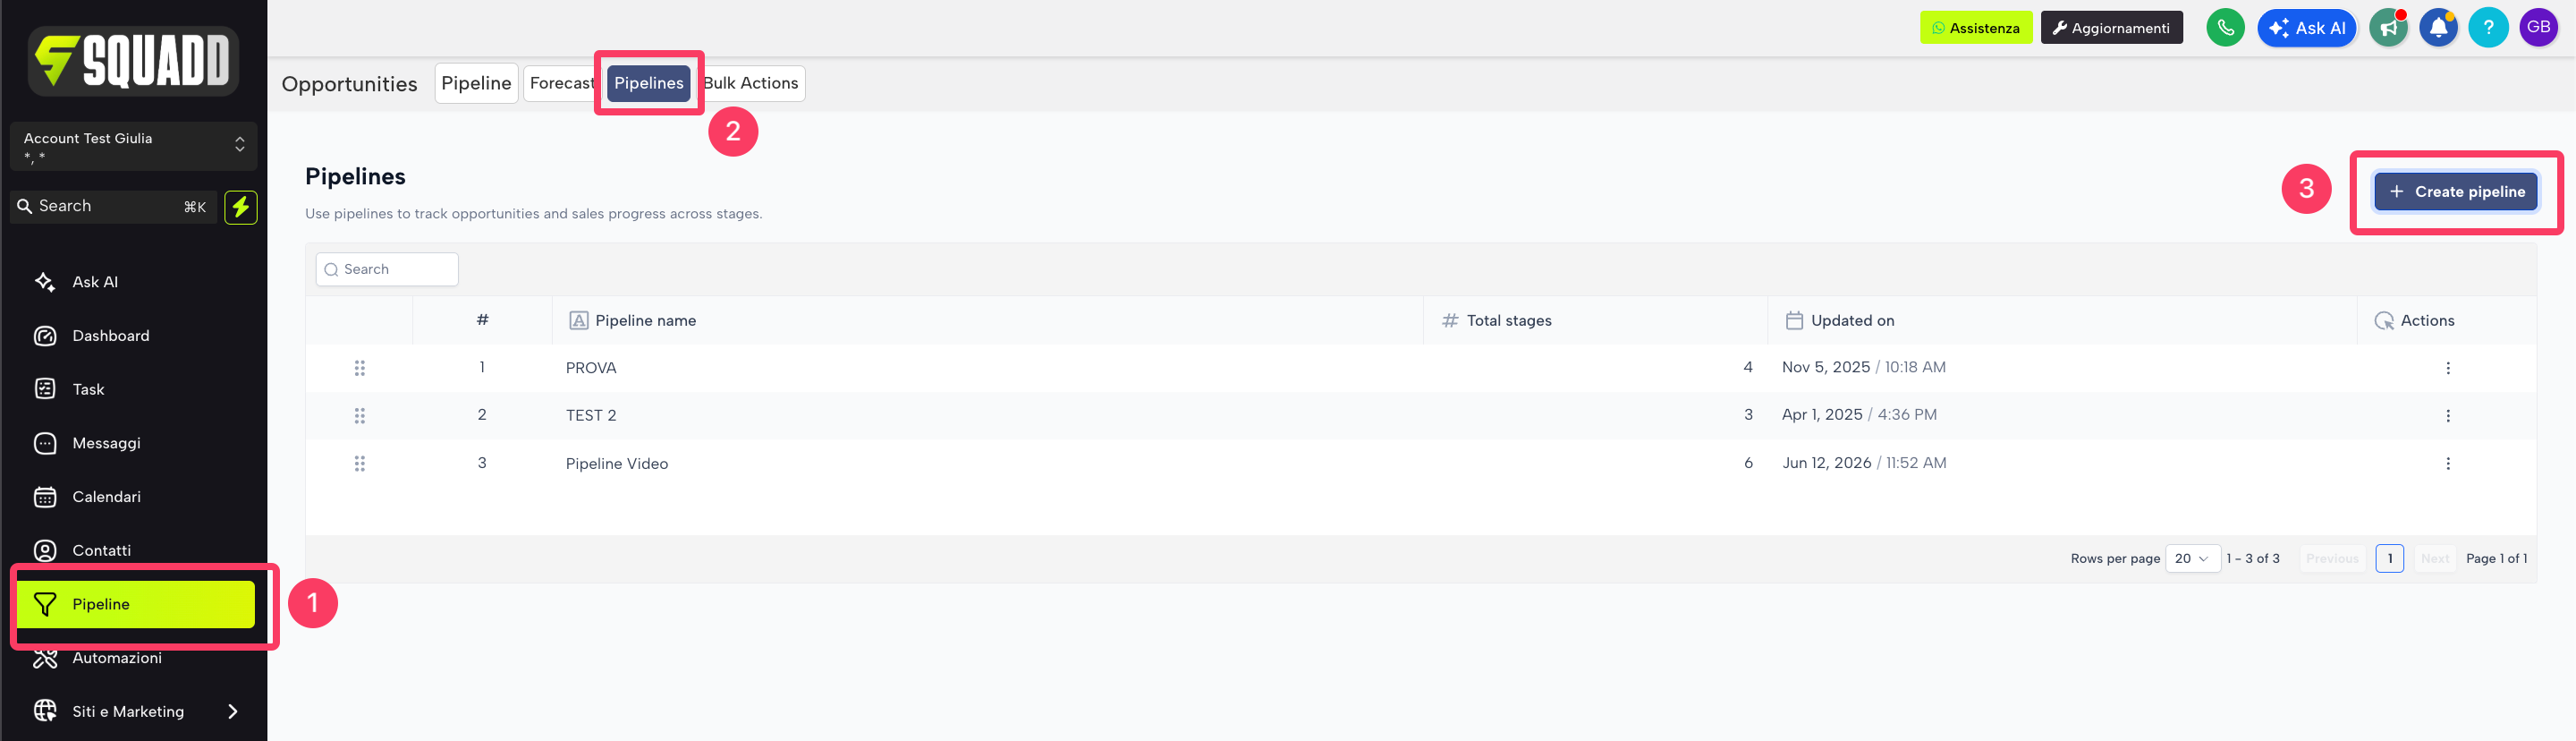Click the Assistenza button
The height and width of the screenshot is (741, 2576).
pos(1975,28)
